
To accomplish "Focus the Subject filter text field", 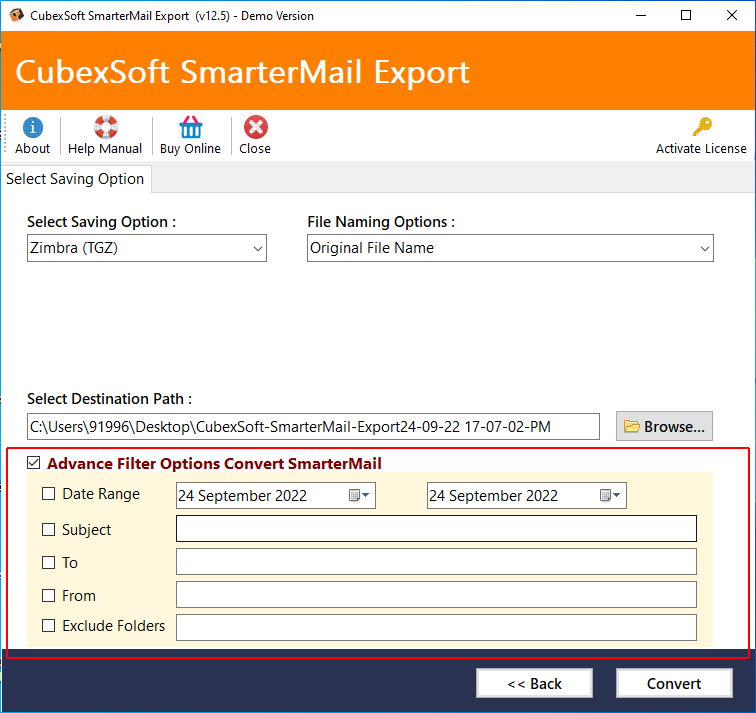I will click(x=436, y=528).
